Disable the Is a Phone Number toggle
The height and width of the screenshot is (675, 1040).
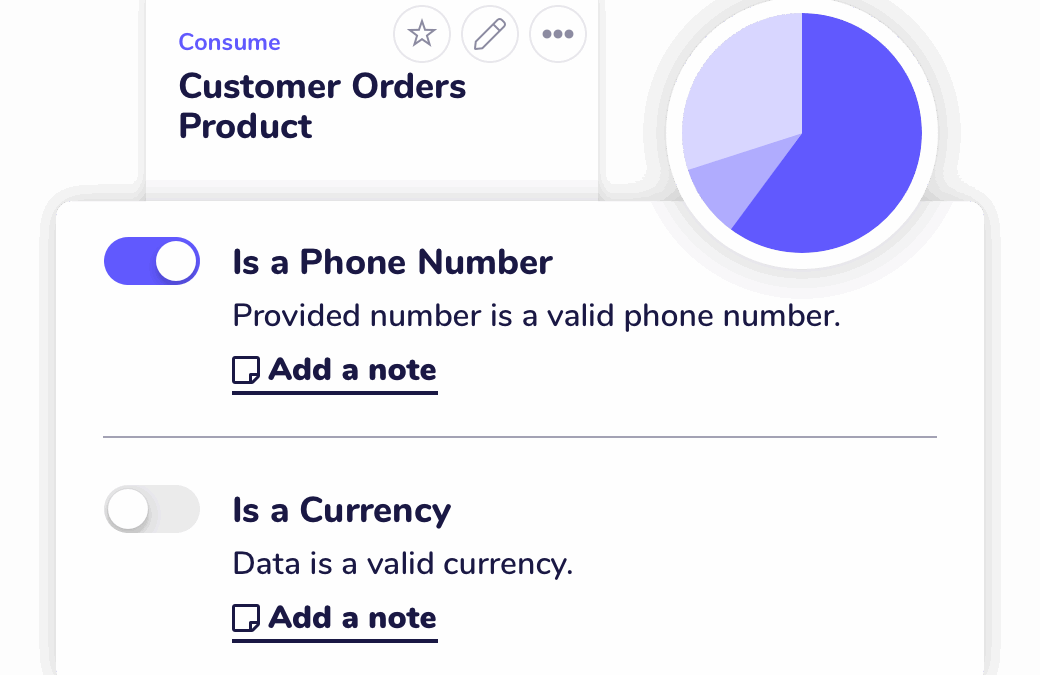tap(152, 262)
